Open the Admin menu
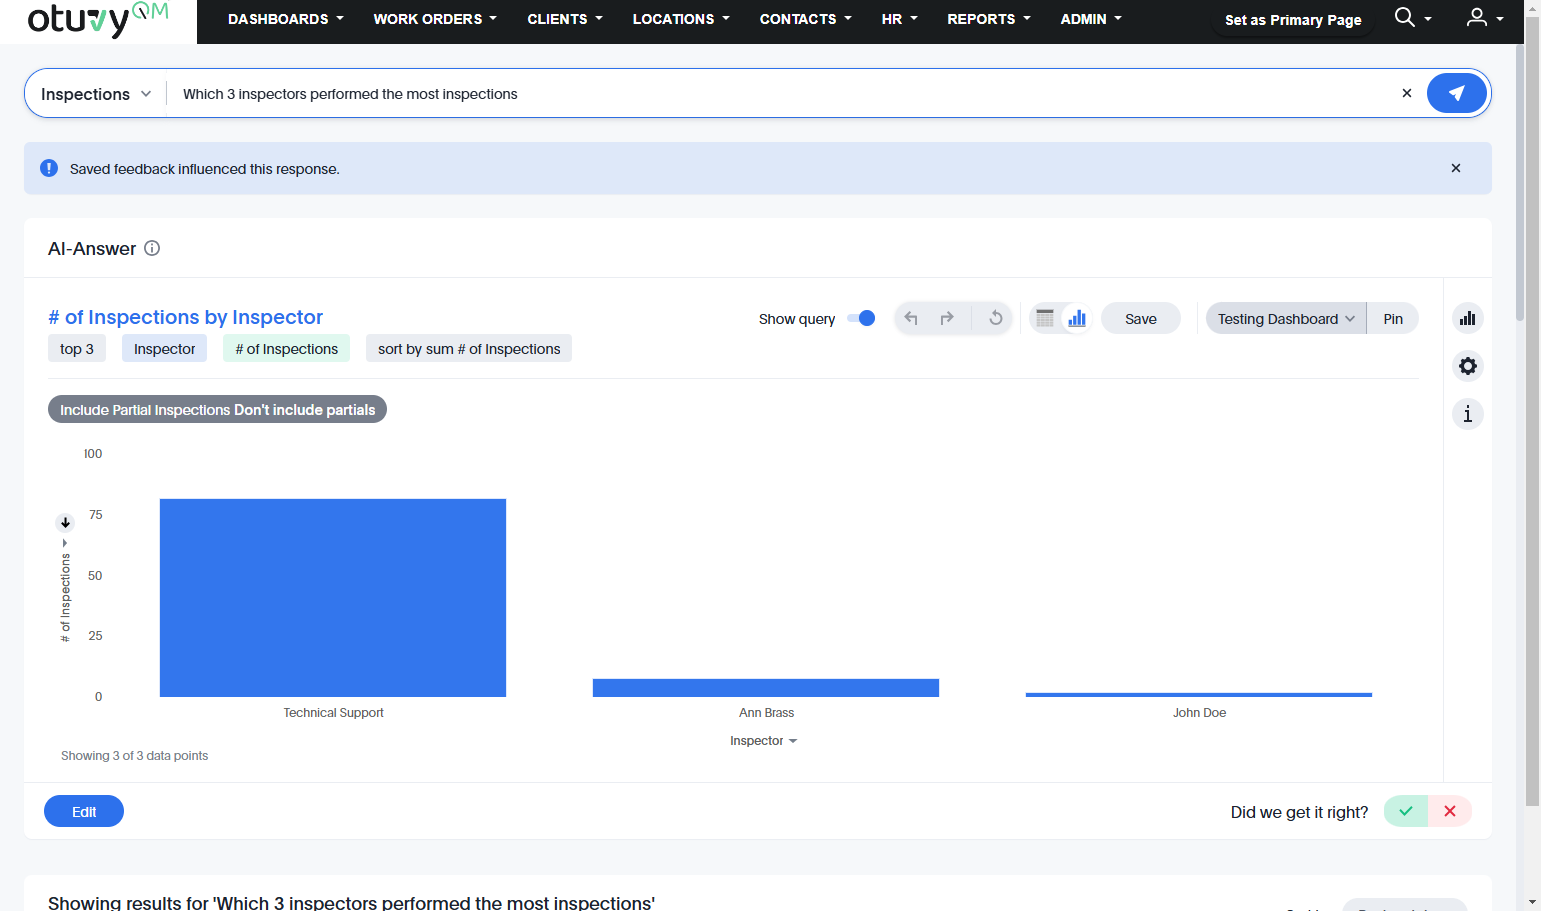Screen dimensions: 1541x911 click(1091, 19)
